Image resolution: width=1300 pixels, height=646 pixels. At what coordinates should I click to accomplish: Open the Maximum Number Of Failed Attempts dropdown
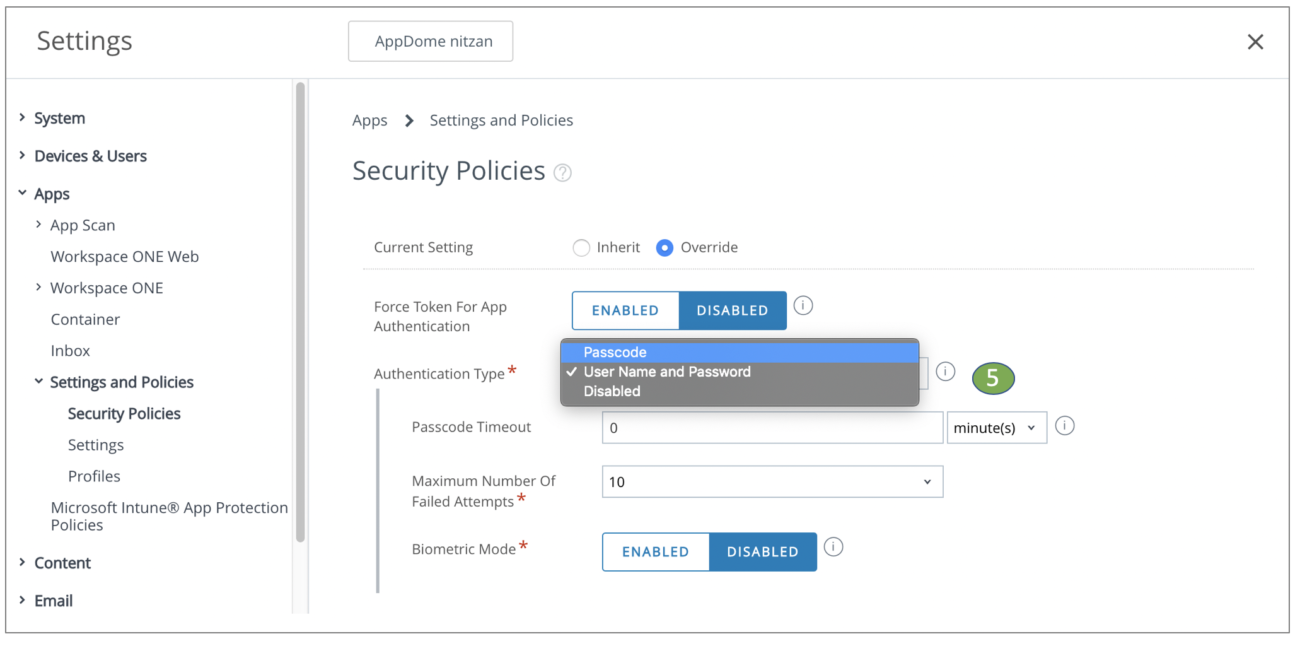(771, 481)
